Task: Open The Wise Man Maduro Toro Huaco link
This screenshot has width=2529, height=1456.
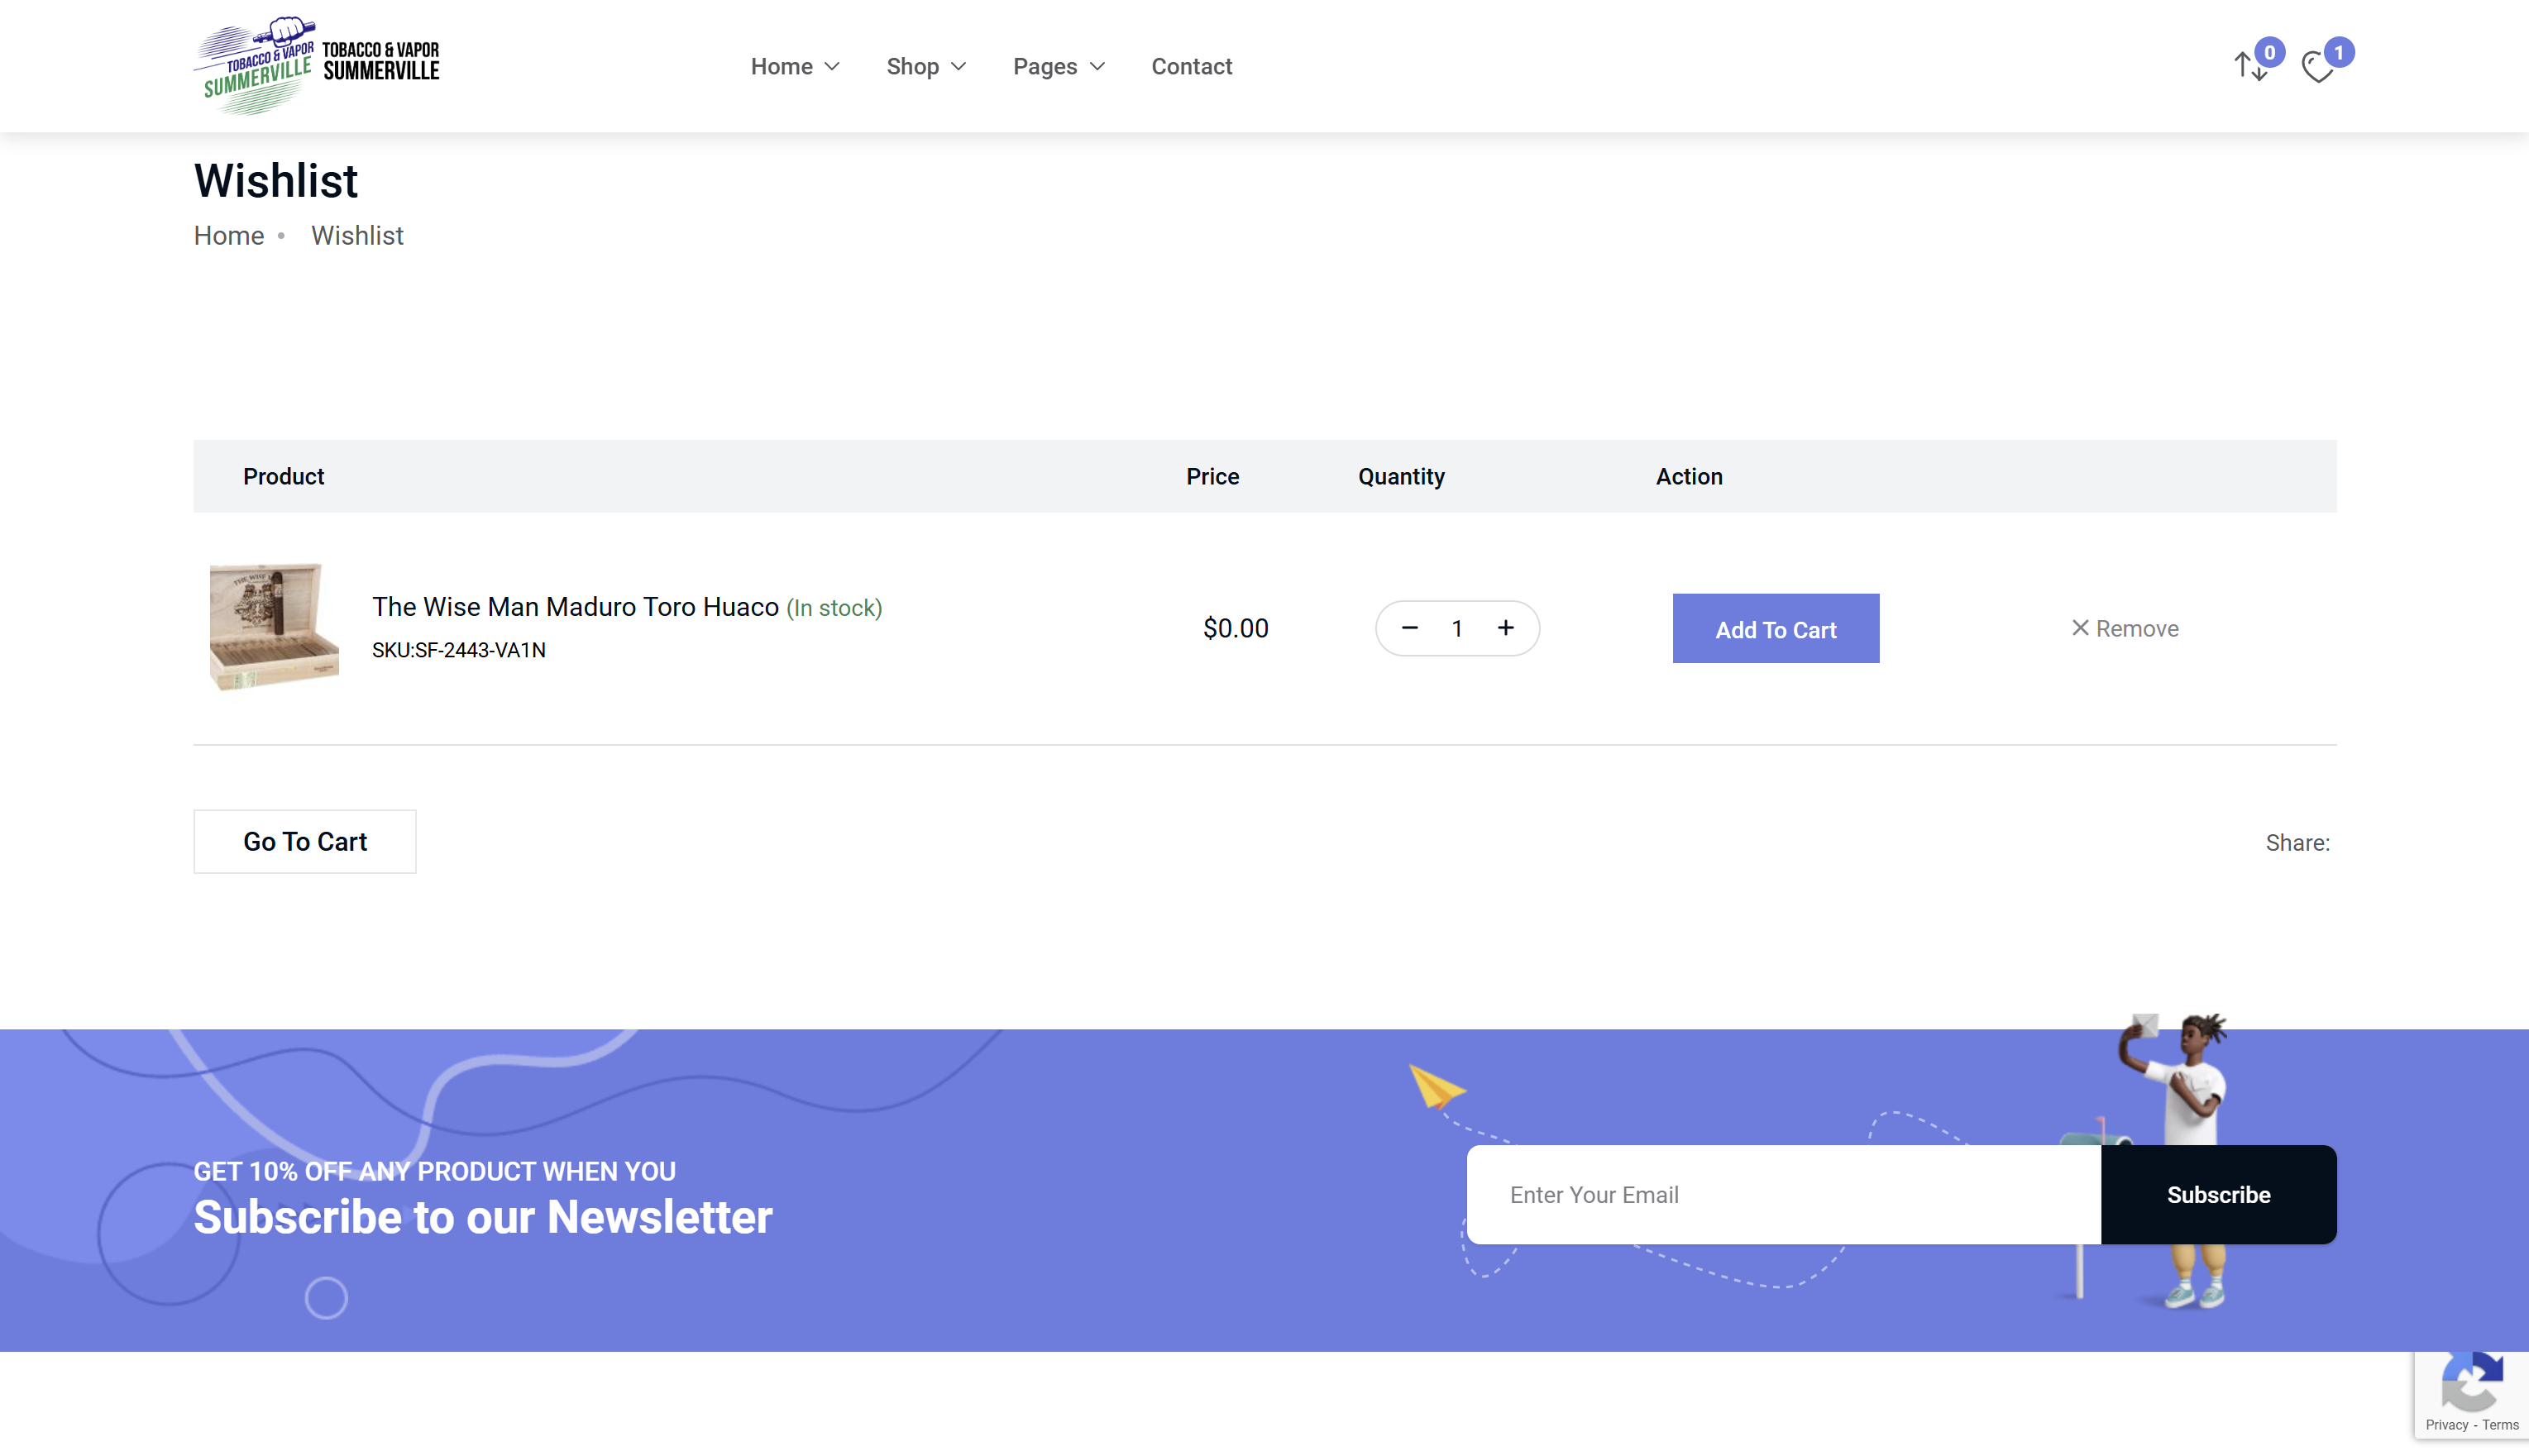Action: pyautogui.click(x=575, y=607)
